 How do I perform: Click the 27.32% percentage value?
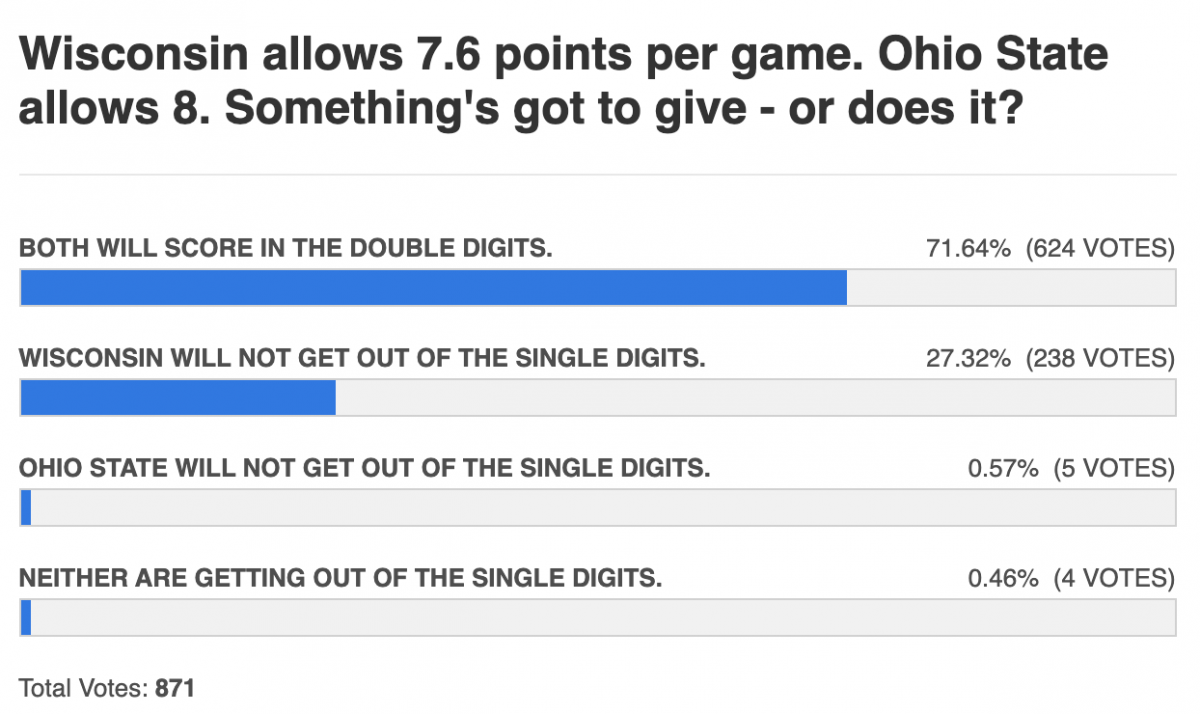coord(968,357)
